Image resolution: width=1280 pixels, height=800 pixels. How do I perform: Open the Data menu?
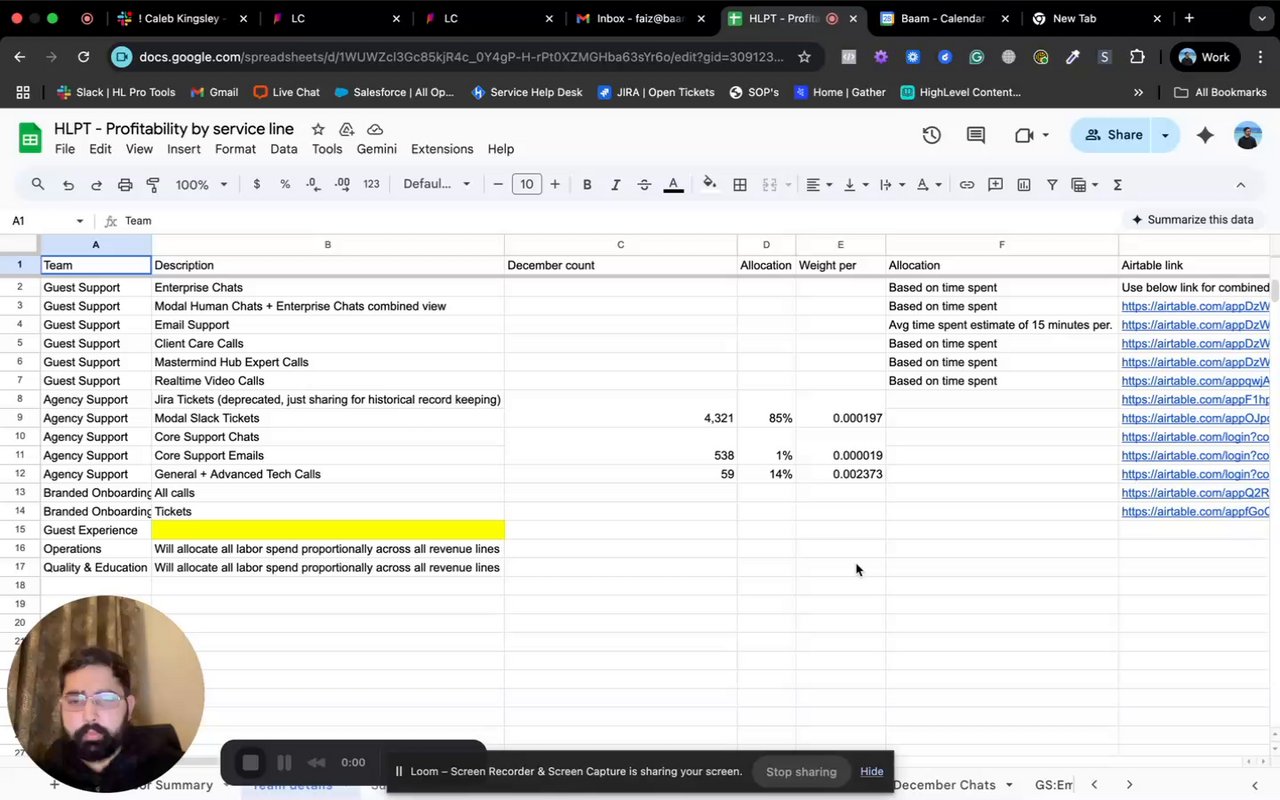284,149
